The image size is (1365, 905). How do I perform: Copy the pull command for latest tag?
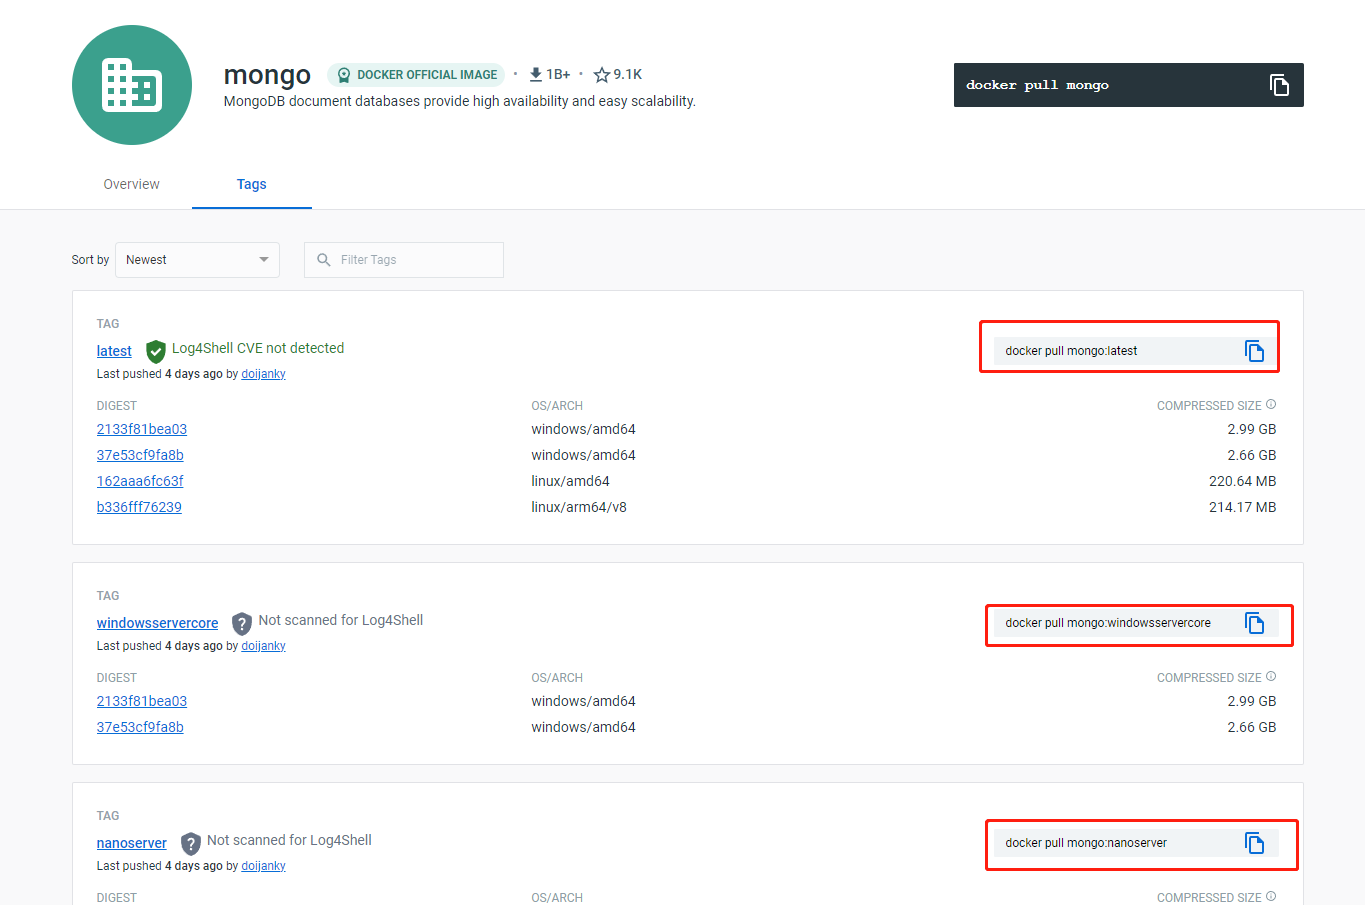point(1254,350)
